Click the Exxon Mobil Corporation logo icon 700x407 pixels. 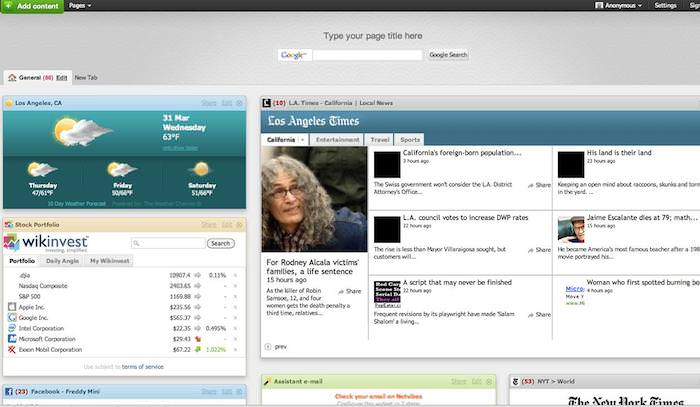(x=12, y=349)
